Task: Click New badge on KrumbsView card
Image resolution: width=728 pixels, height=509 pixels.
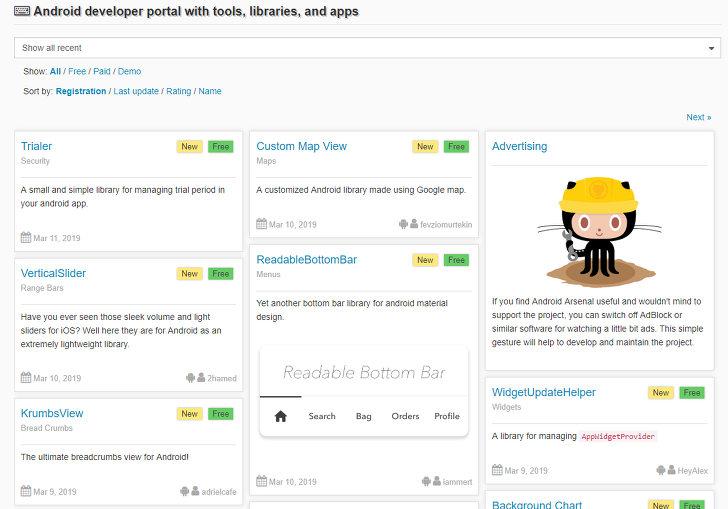Action: click(189, 414)
